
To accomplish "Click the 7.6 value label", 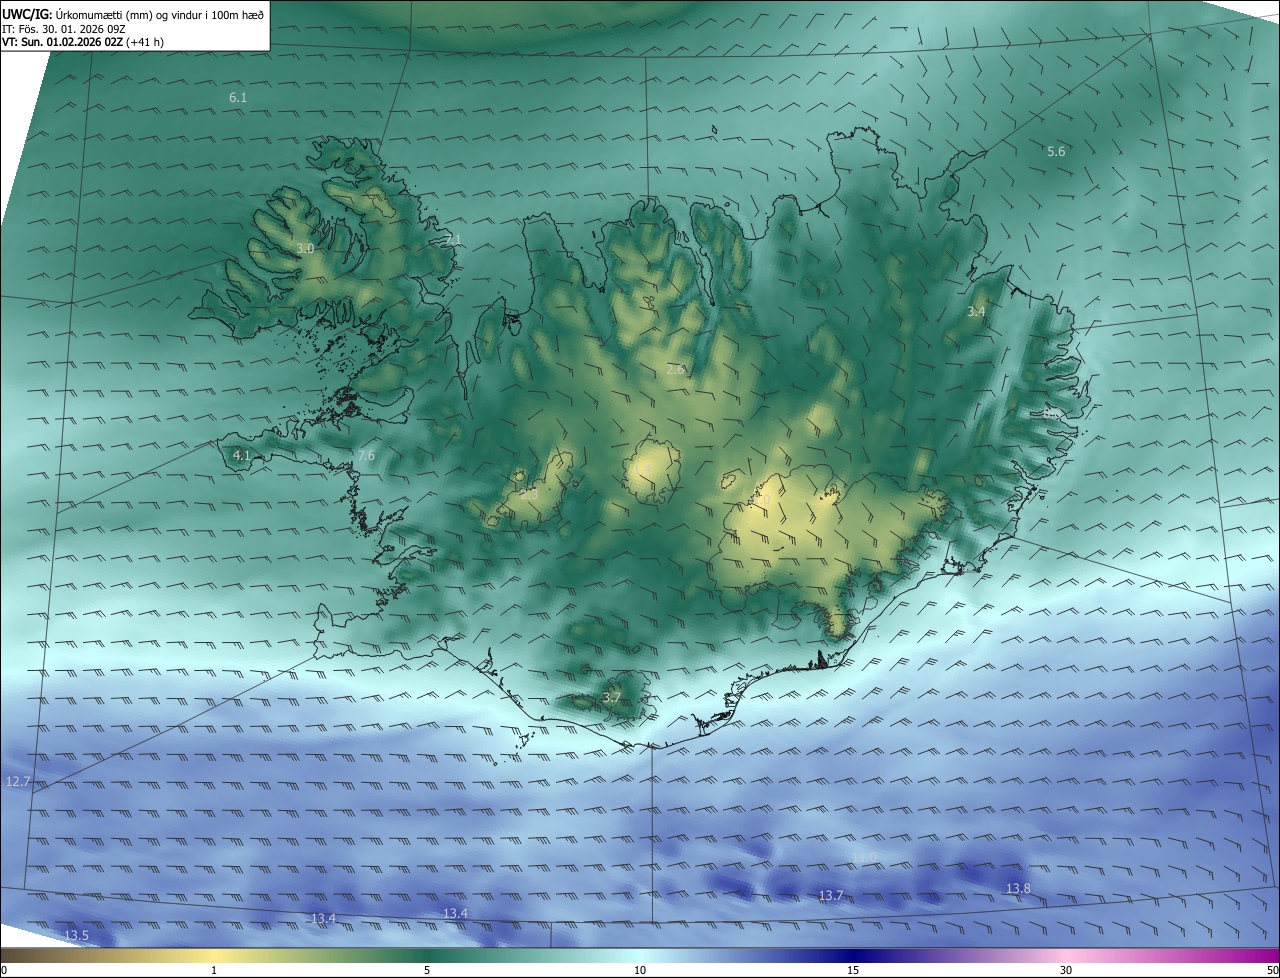I will [x=366, y=455].
